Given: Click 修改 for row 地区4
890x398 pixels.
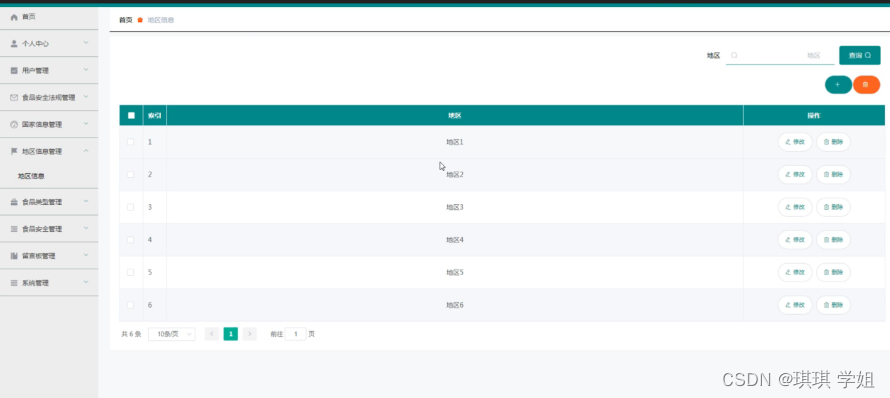Looking at the screenshot, I should (x=795, y=240).
